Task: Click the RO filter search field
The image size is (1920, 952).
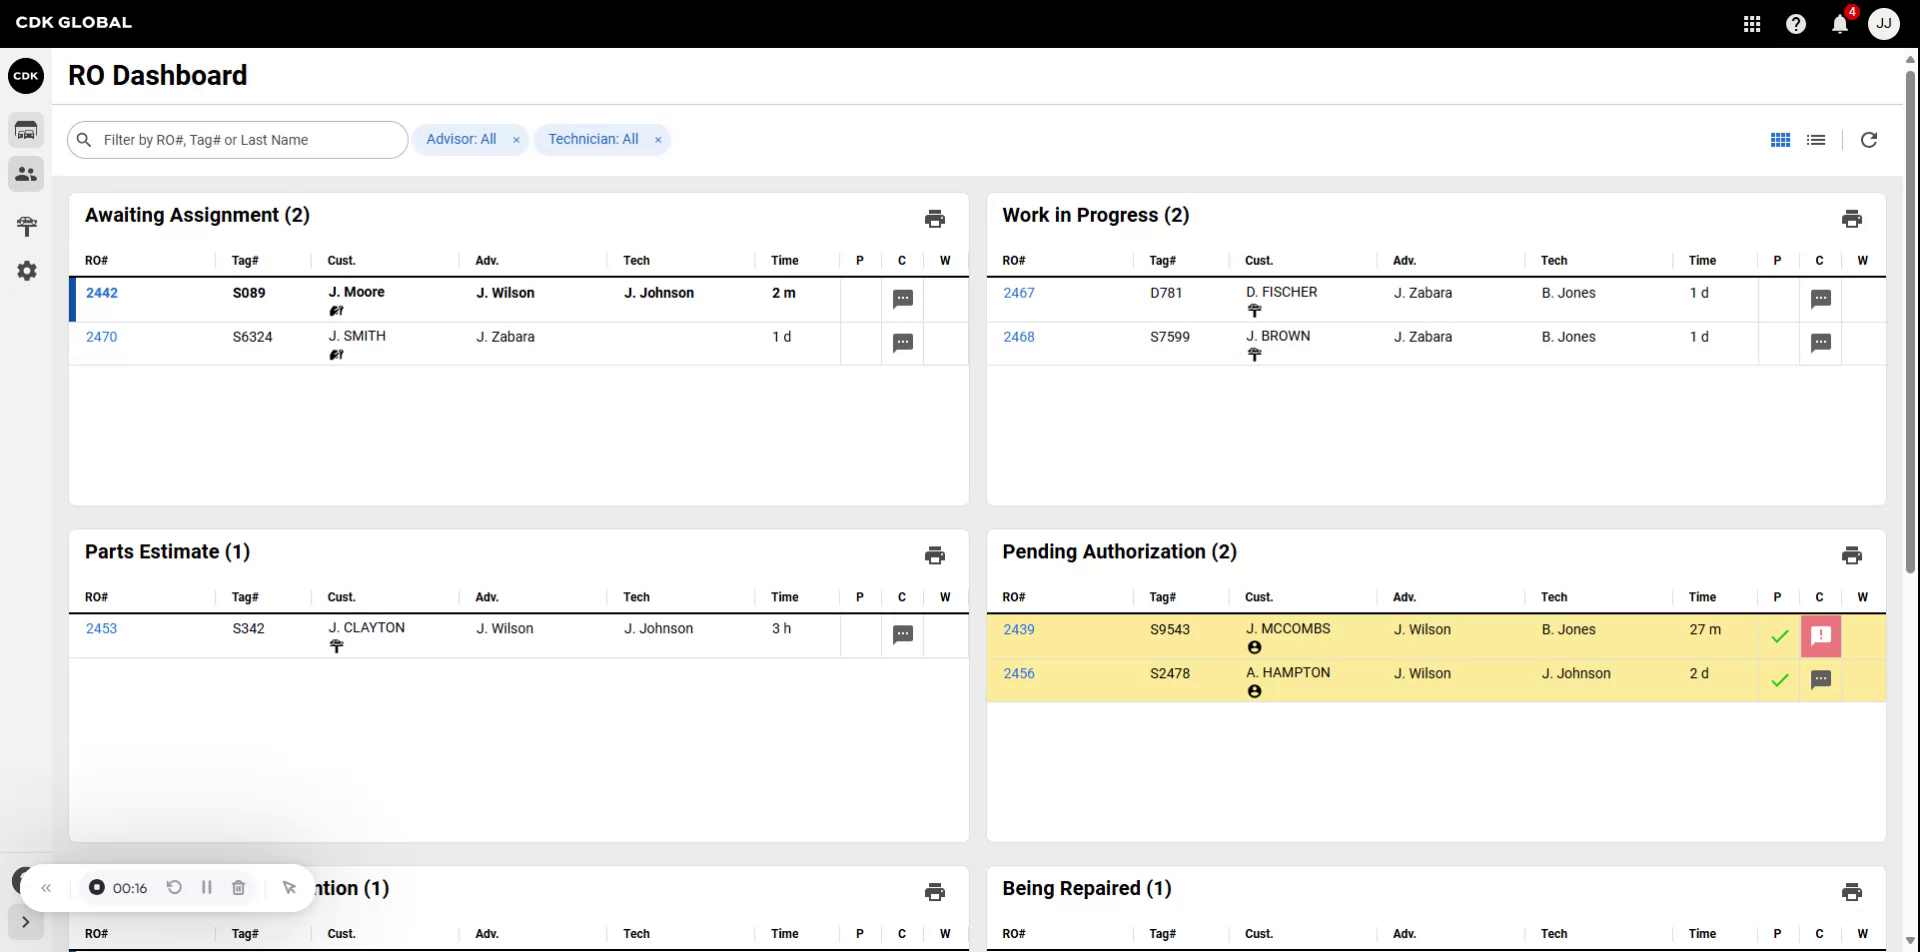Action: click(x=237, y=139)
